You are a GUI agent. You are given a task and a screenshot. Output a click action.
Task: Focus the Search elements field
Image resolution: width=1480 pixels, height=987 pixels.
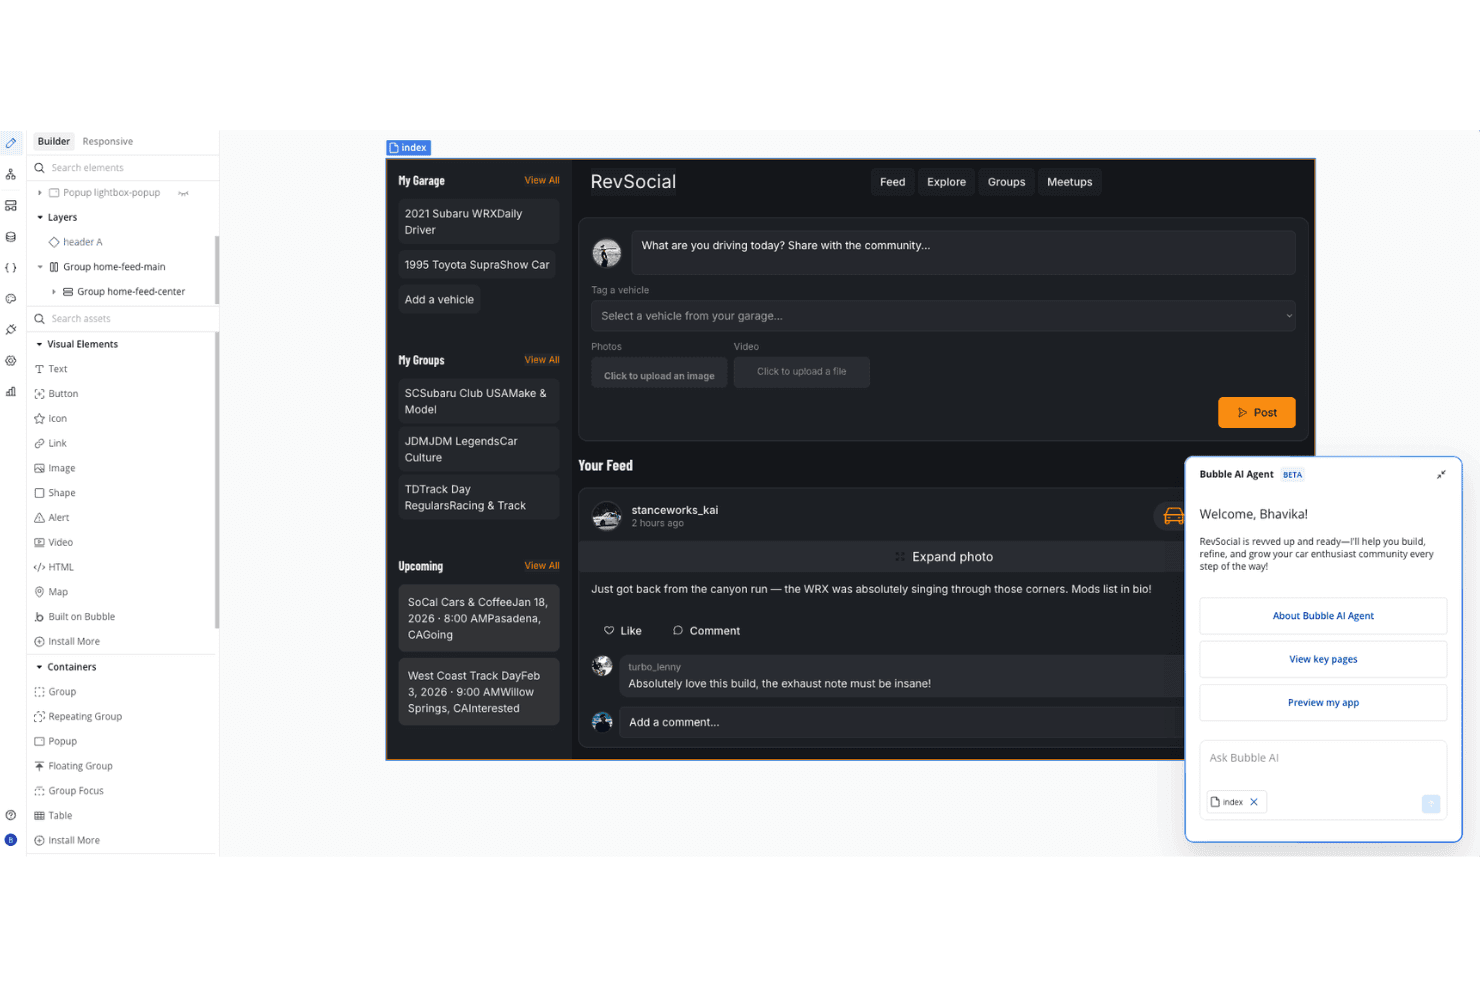pyautogui.click(x=125, y=168)
